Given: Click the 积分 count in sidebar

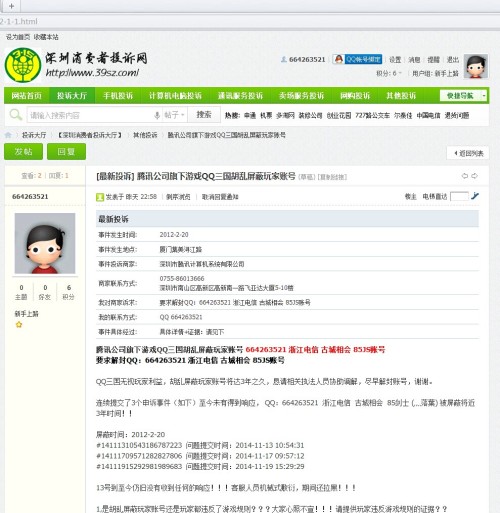Looking at the screenshot, I should click(69, 292).
